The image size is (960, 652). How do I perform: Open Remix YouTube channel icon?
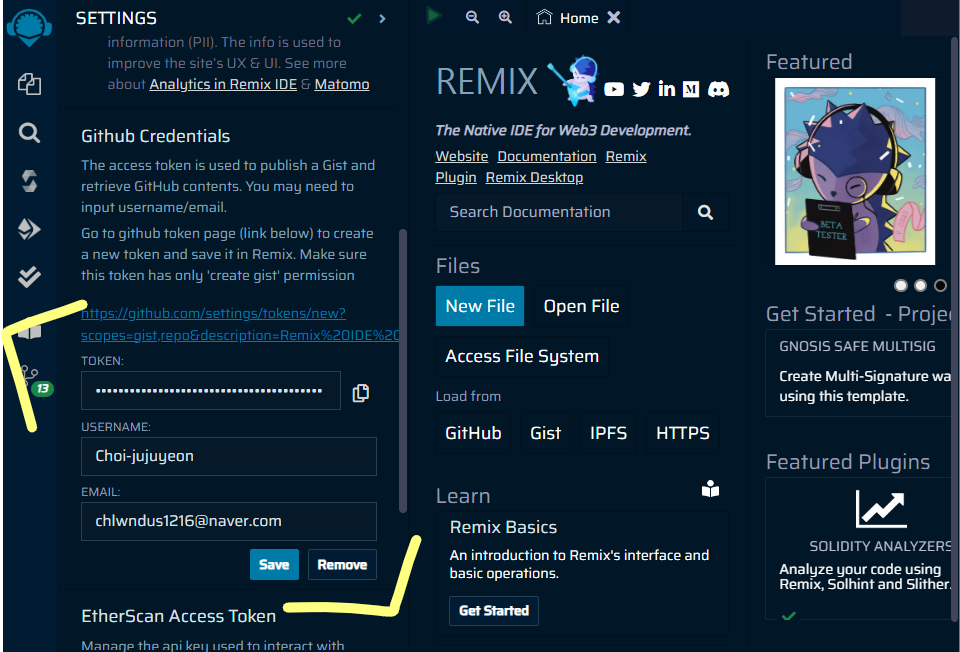[614, 89]
